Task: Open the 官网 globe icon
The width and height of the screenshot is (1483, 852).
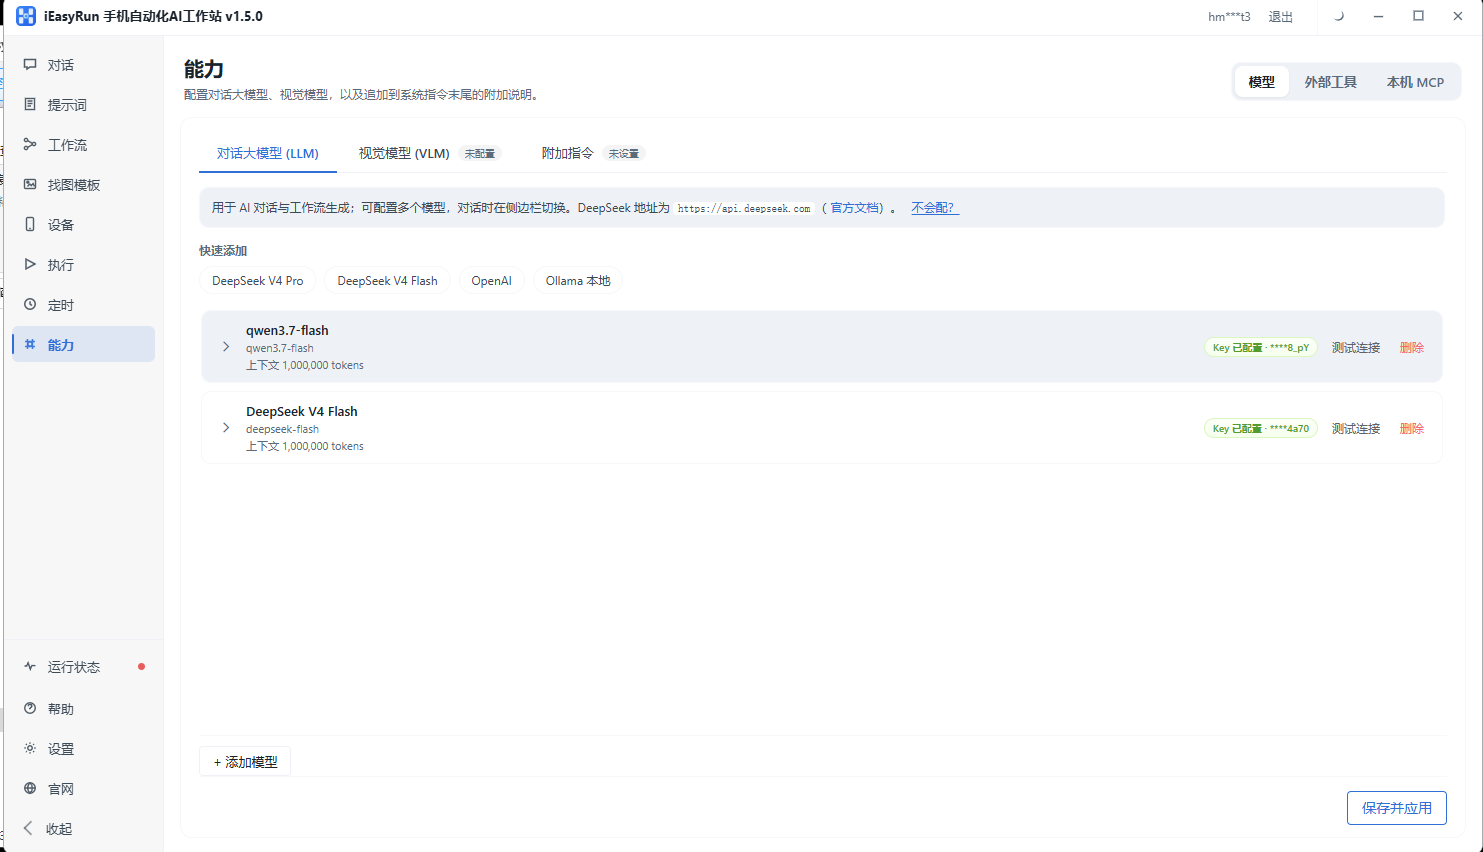Action: [x=30, y=789]
